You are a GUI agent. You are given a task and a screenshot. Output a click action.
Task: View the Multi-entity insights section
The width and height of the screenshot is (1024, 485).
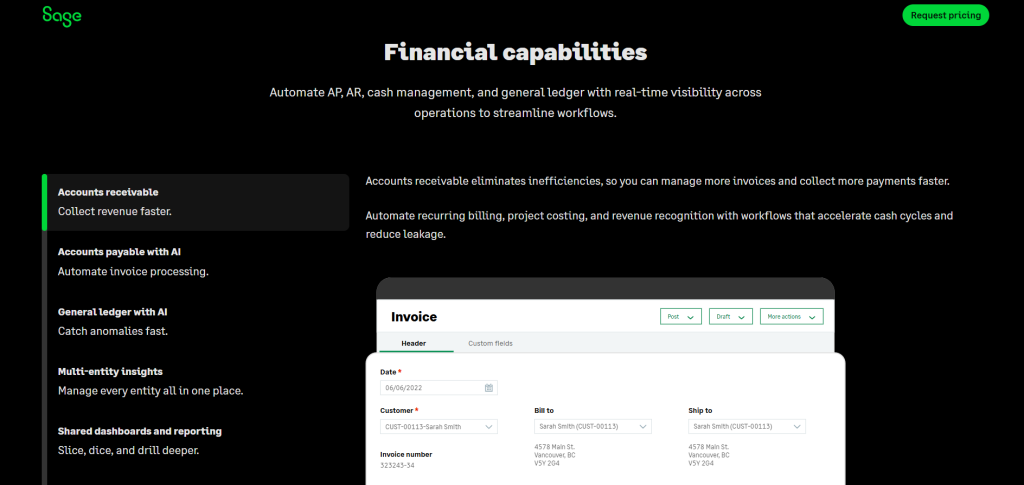tap(196, 381)
